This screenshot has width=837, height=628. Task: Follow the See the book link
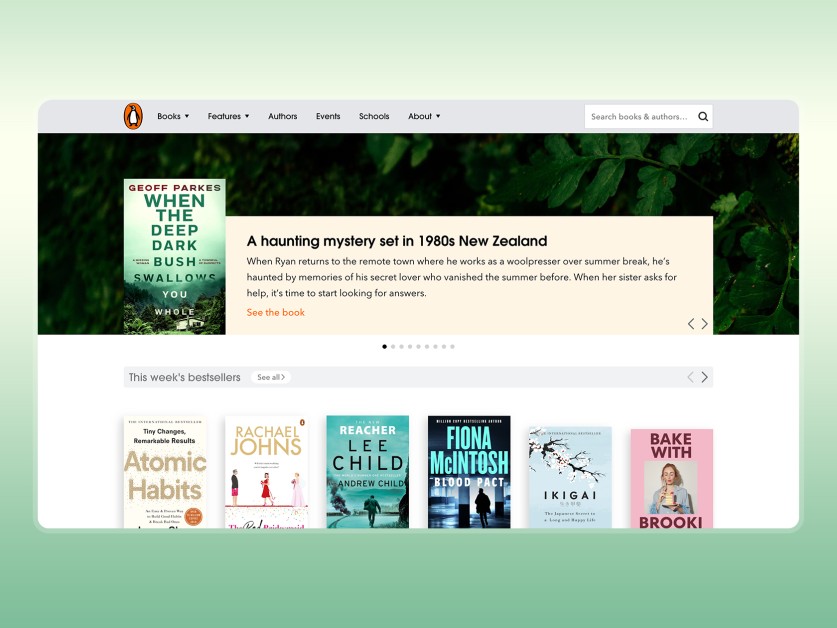[x=275, y=312]
